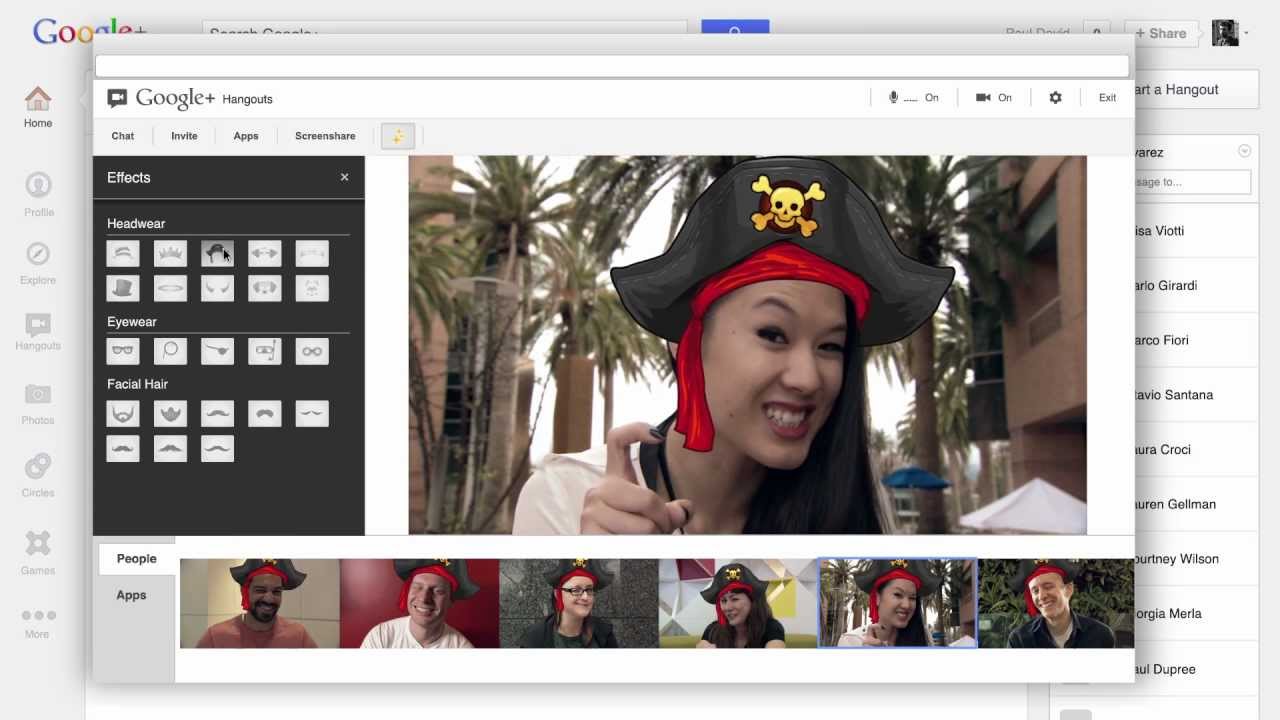
Task: Pick the short thick mustache effect
Action: (x=264, y=414)
